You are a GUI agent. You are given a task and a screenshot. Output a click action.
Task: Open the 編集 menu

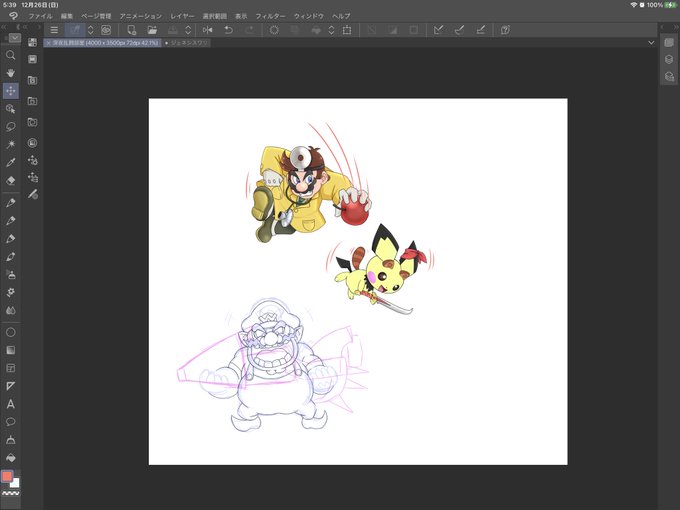pos(67,16)
